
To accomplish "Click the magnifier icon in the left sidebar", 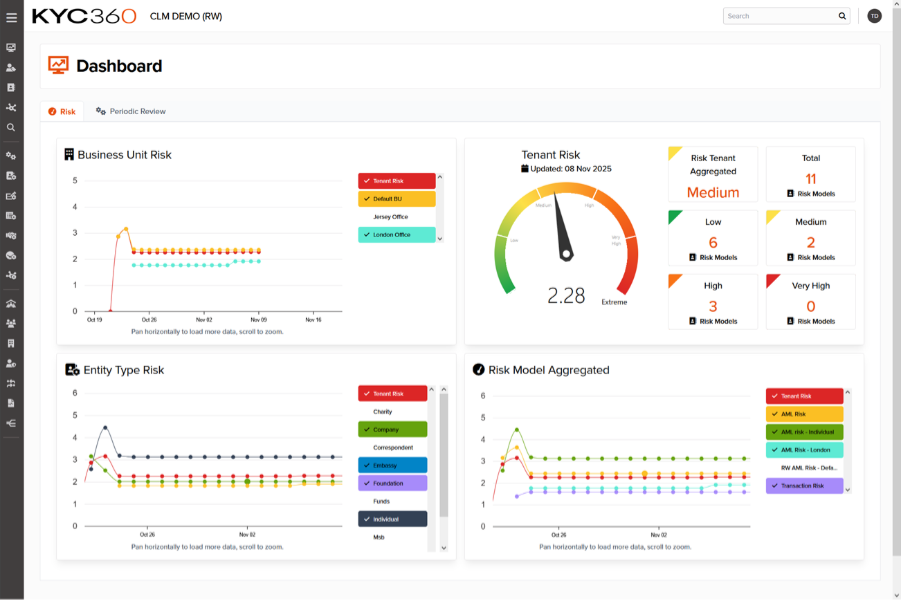I will coord(11,127).
